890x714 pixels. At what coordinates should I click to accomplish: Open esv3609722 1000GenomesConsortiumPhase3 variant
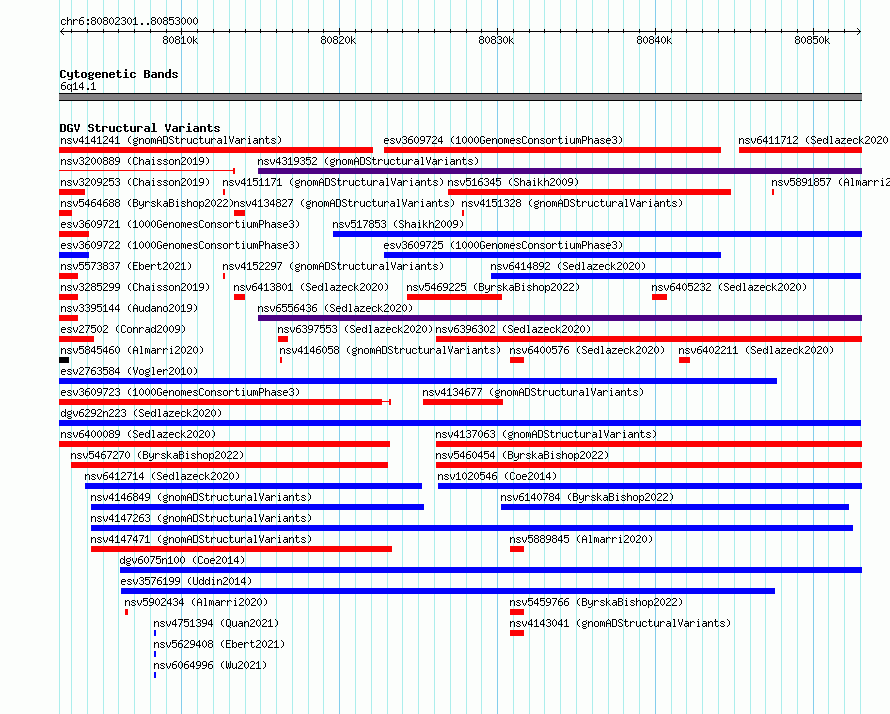click(x=180, y=245)
